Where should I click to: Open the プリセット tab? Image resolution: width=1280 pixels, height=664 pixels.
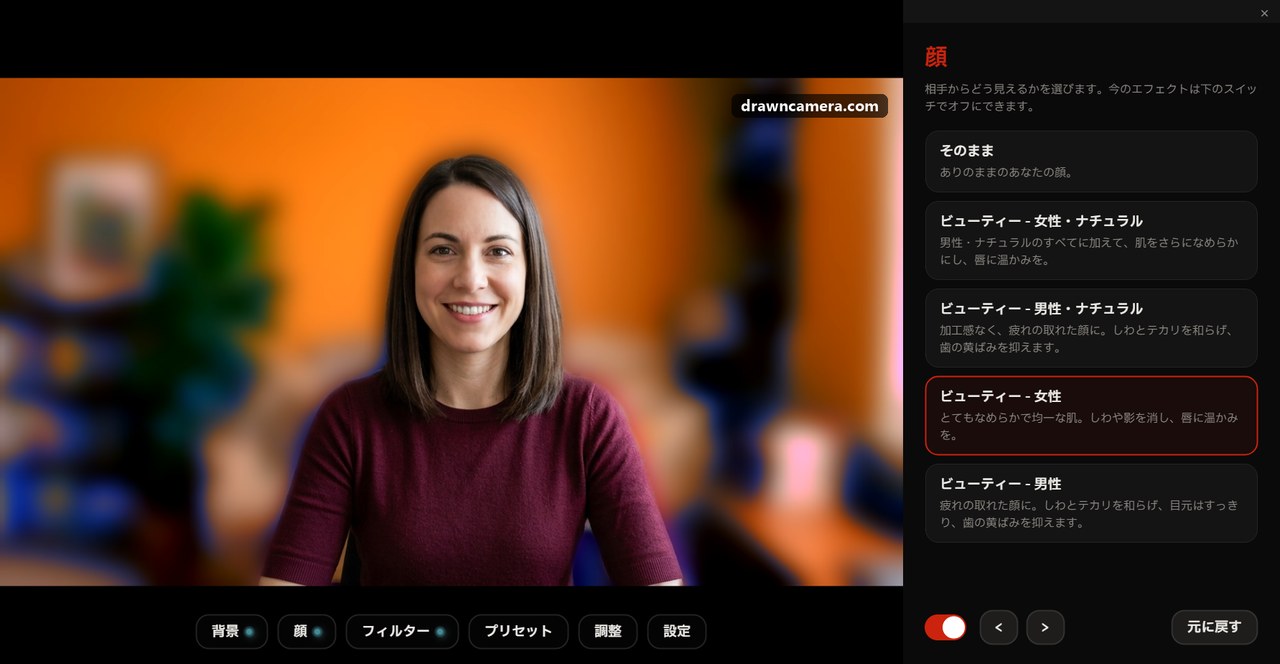click(x=518, y=631)
